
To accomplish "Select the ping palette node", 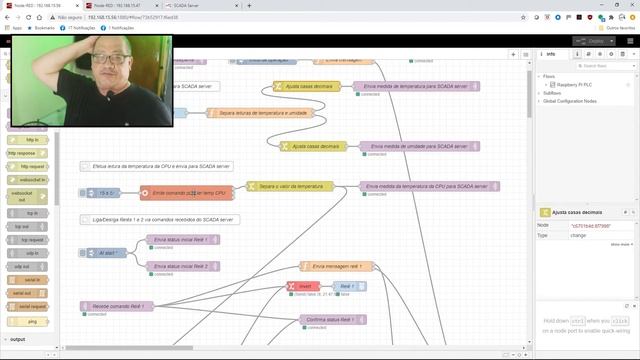I will pos(27,322).
